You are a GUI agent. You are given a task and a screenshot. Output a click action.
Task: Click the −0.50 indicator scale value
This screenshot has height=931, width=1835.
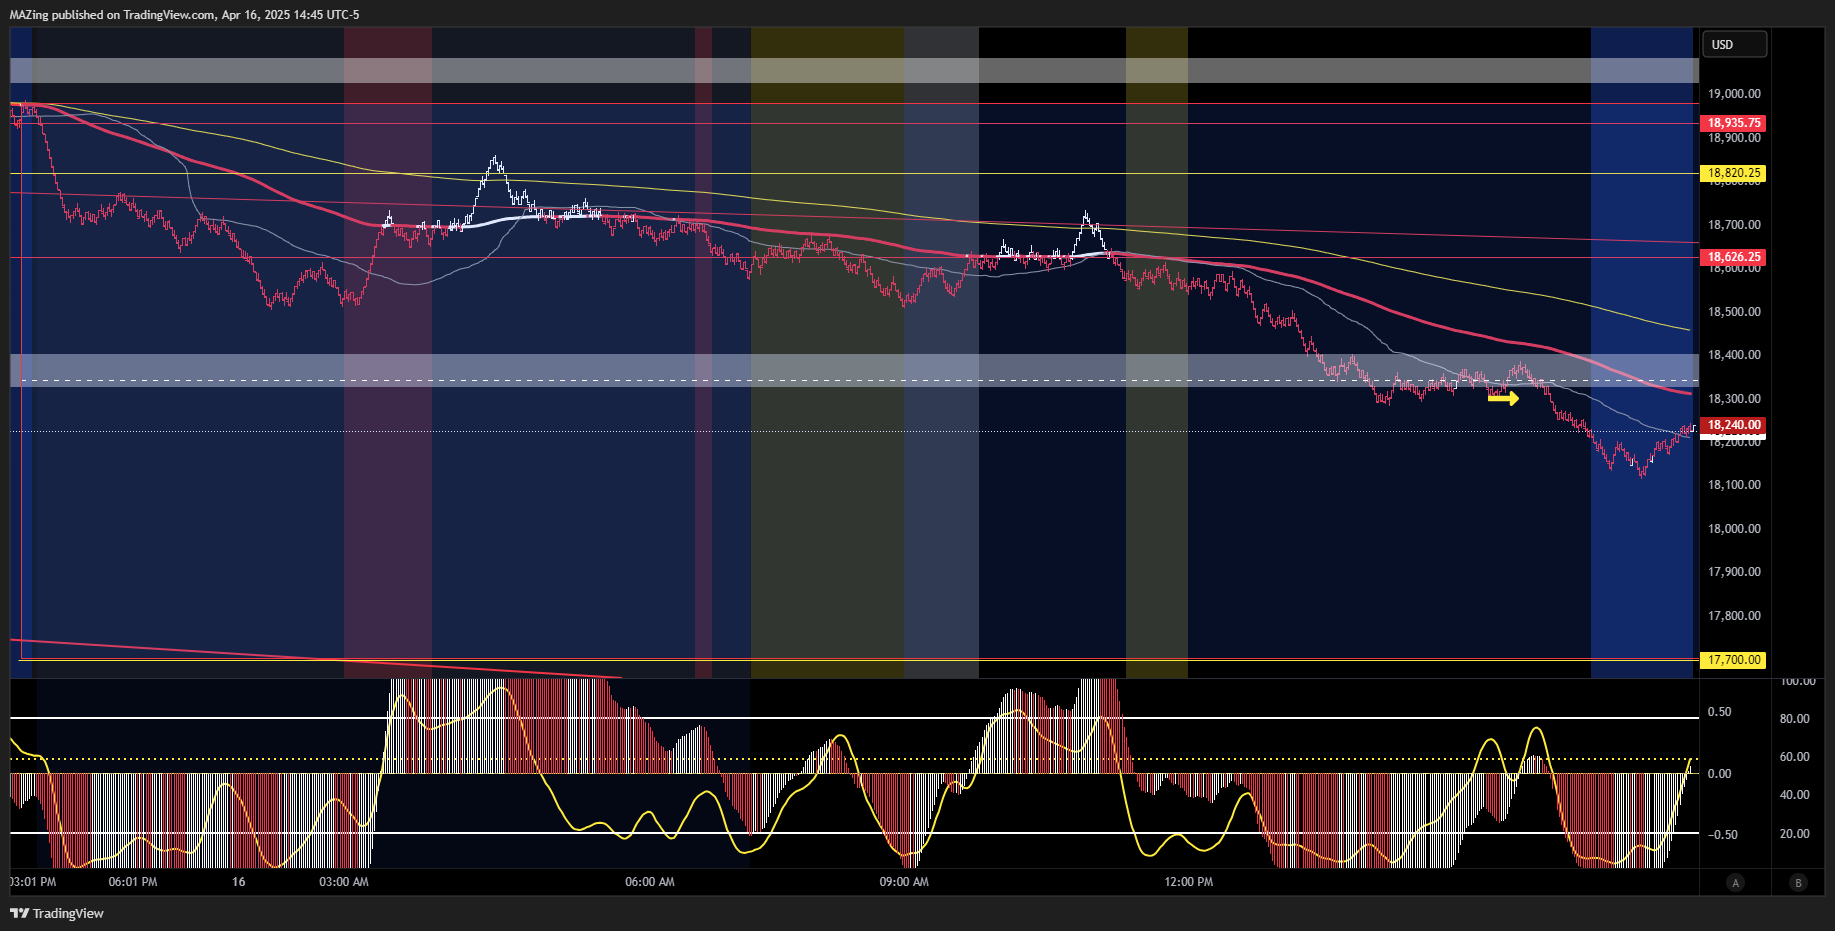click(x=1722, y=835)
